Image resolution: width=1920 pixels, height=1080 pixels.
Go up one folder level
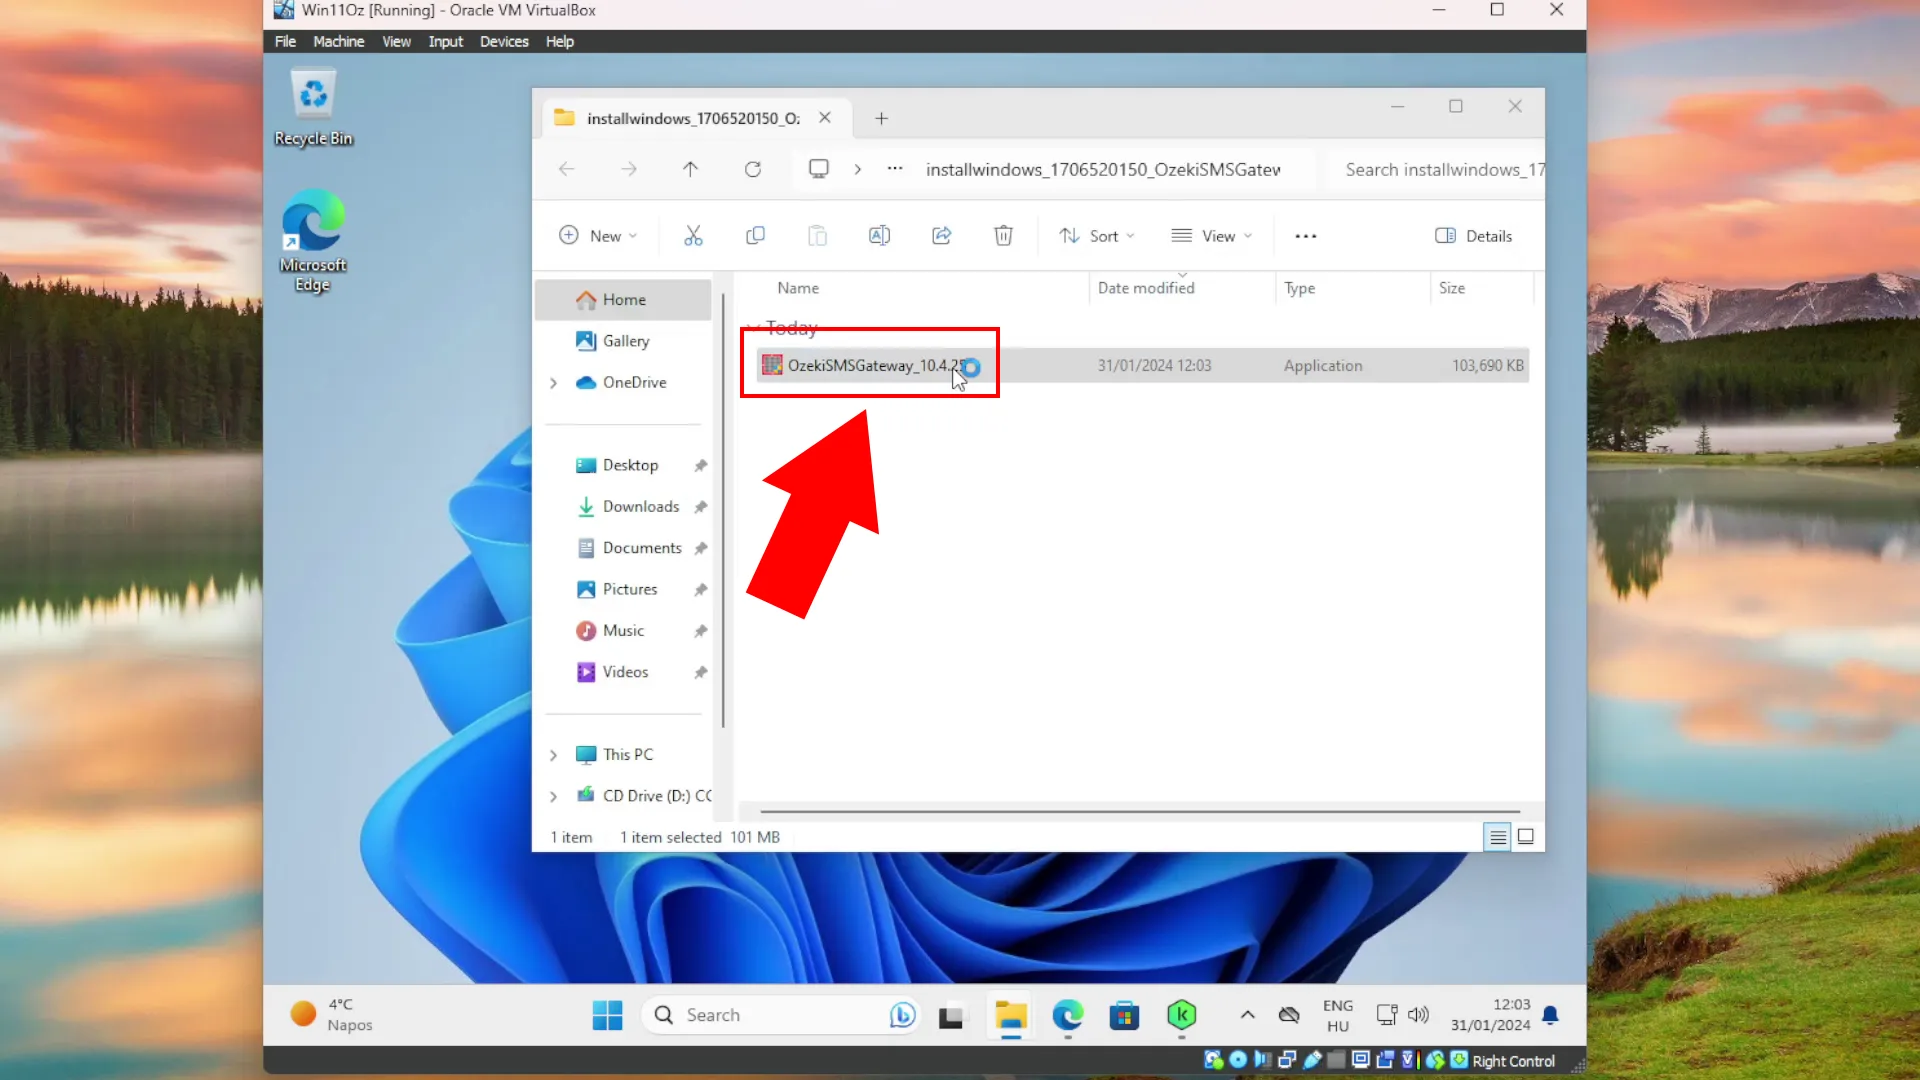690,169
